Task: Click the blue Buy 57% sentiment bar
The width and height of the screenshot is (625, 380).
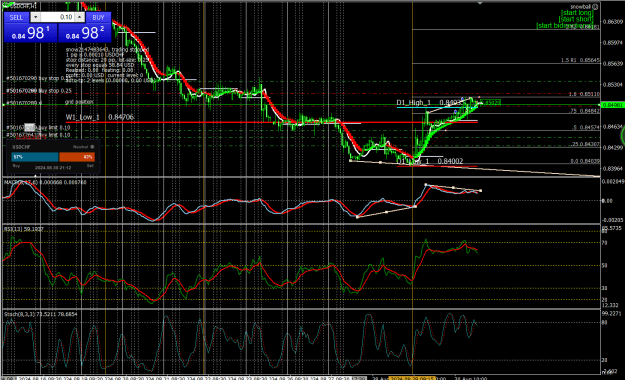Action: pyautogui.click(x=35, y=157)
